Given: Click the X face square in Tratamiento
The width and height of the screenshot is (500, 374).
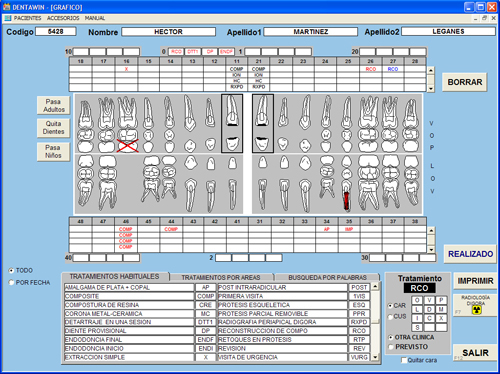Looking at the screenshot, I should (x=441, y=318).
